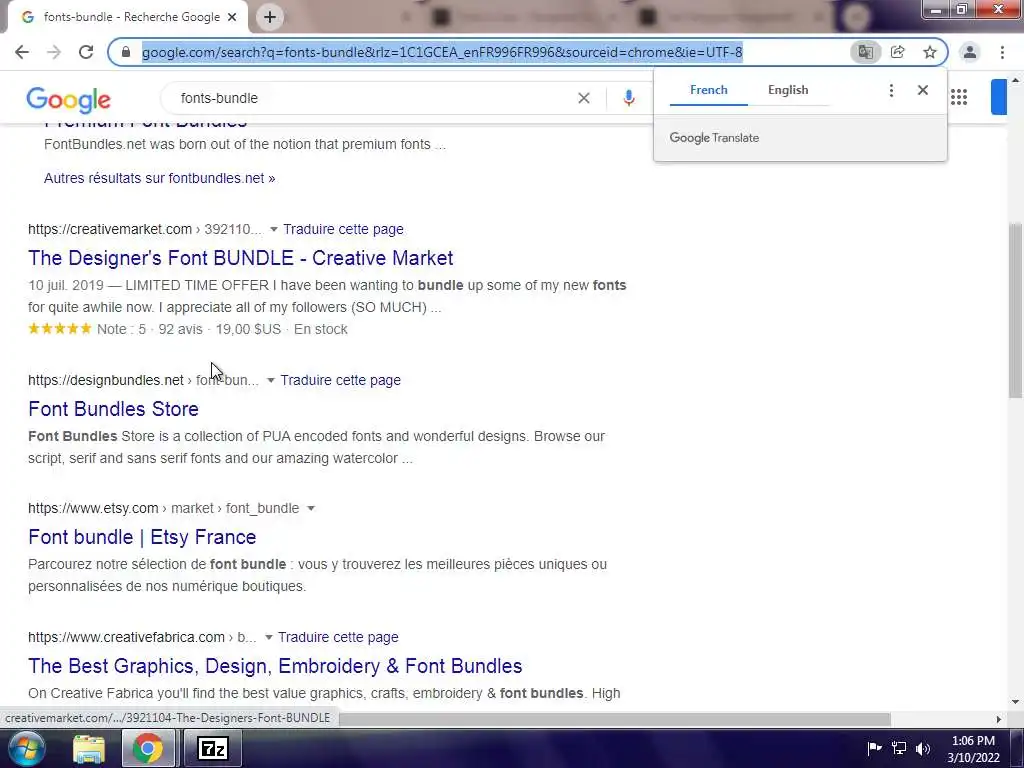
Task: Open The Designer's Font BUNDLE result
Action: tap(240, 258)
